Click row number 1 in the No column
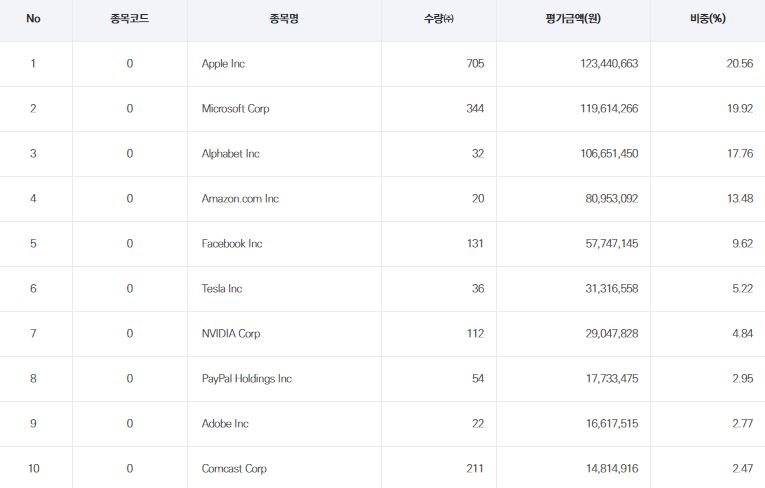Viewport: 765px width, 488px height. click(33, 63)
